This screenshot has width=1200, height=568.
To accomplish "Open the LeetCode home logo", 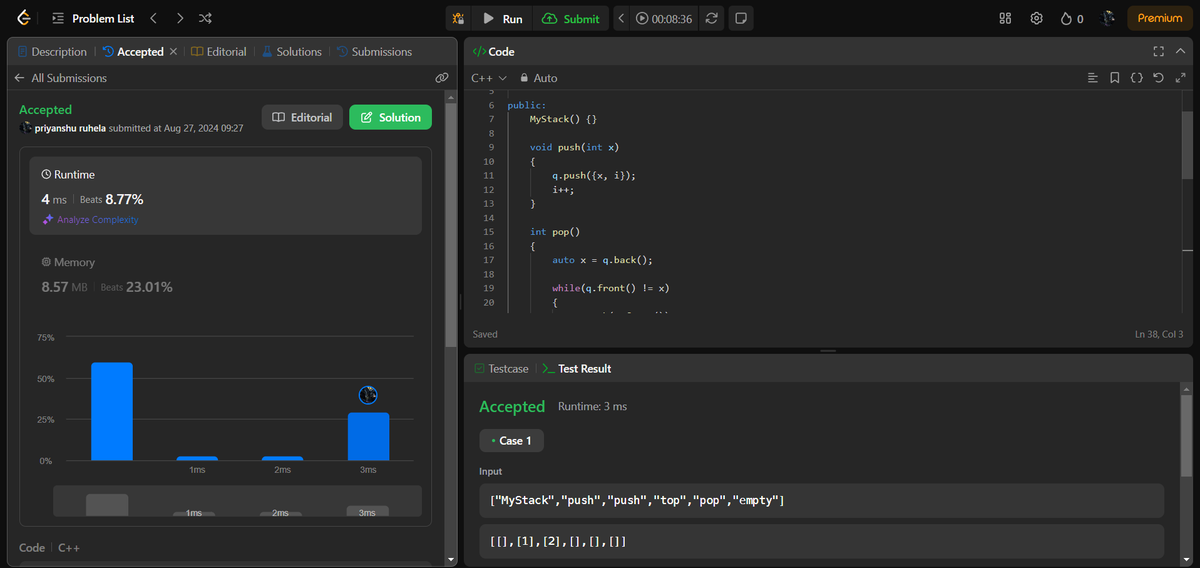I will click(23, 18).
